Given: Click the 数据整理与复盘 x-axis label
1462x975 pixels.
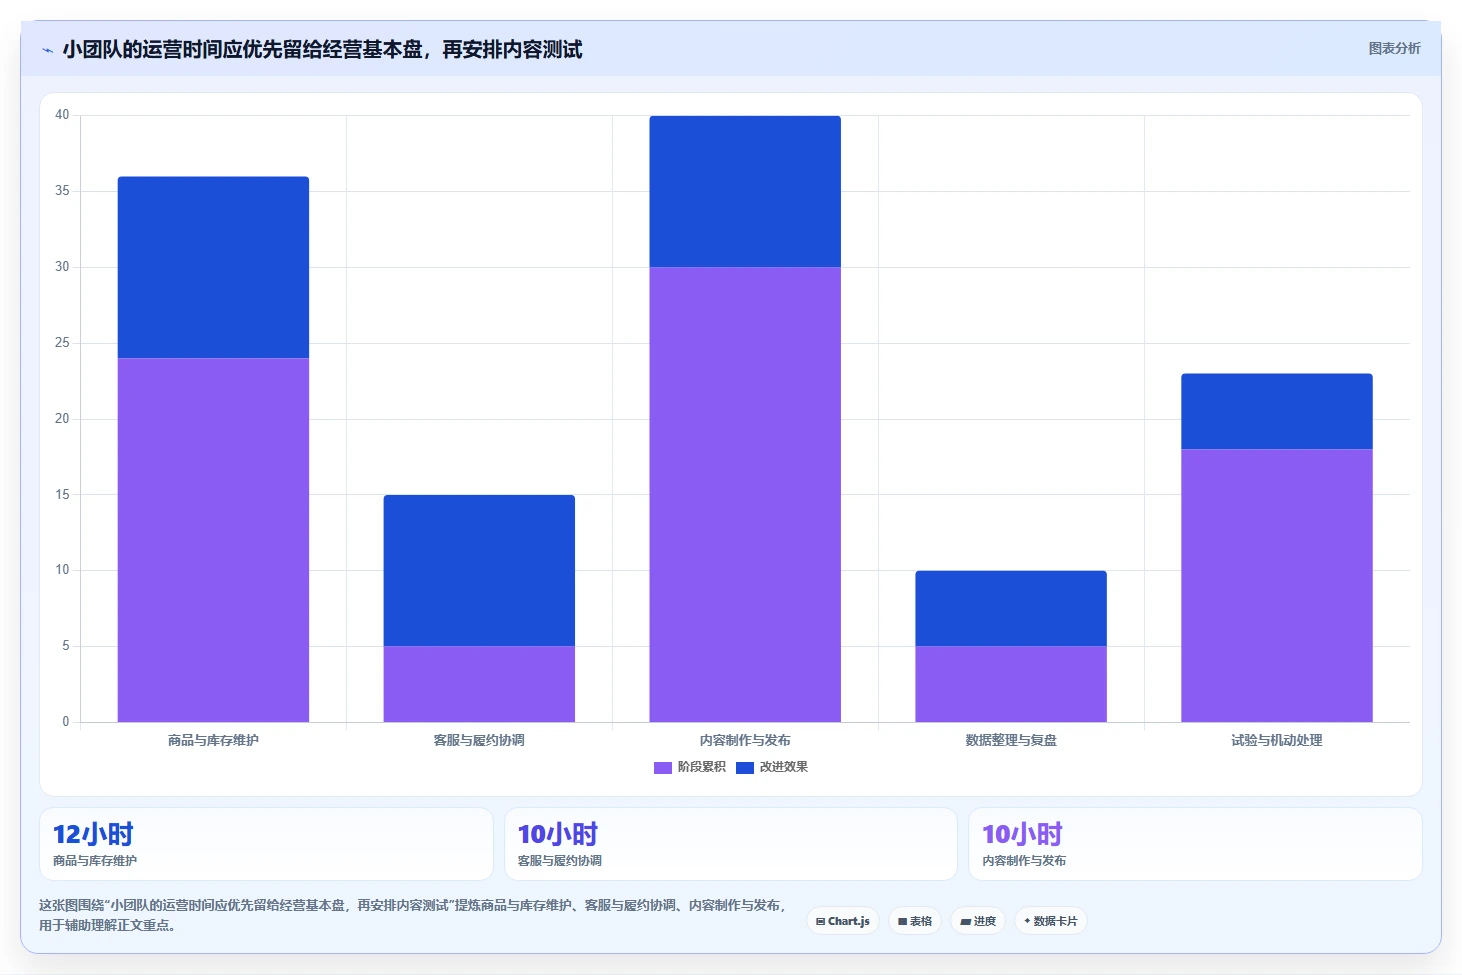Looking at the screenshot, I should click(x=1011, y=740).
